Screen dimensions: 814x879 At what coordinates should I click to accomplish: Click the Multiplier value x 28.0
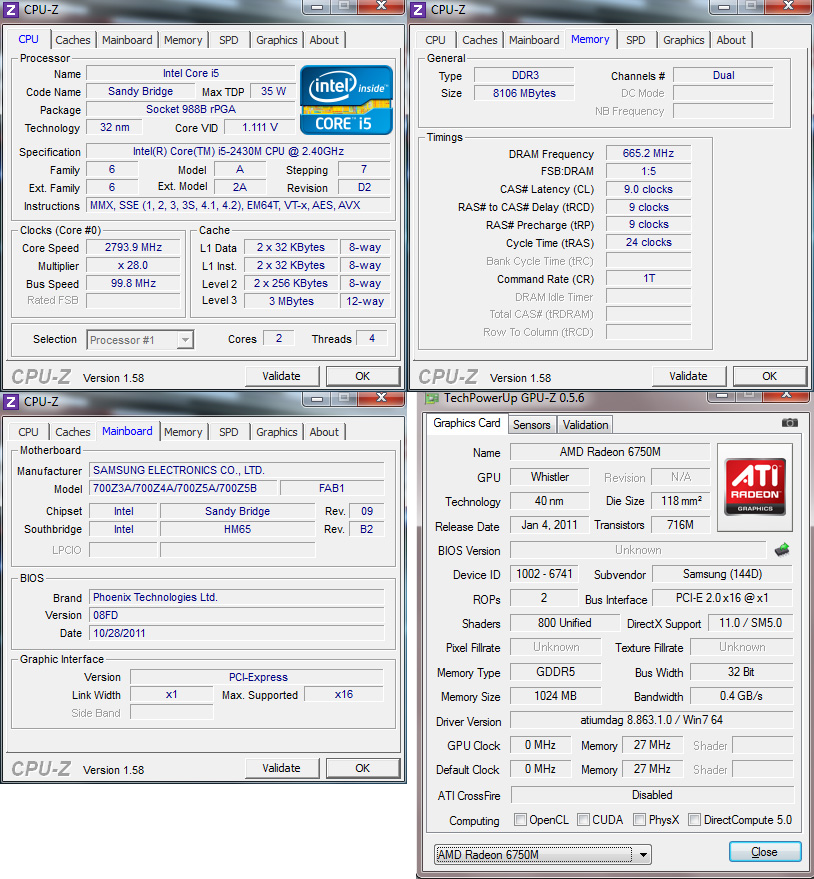[133, 265]
